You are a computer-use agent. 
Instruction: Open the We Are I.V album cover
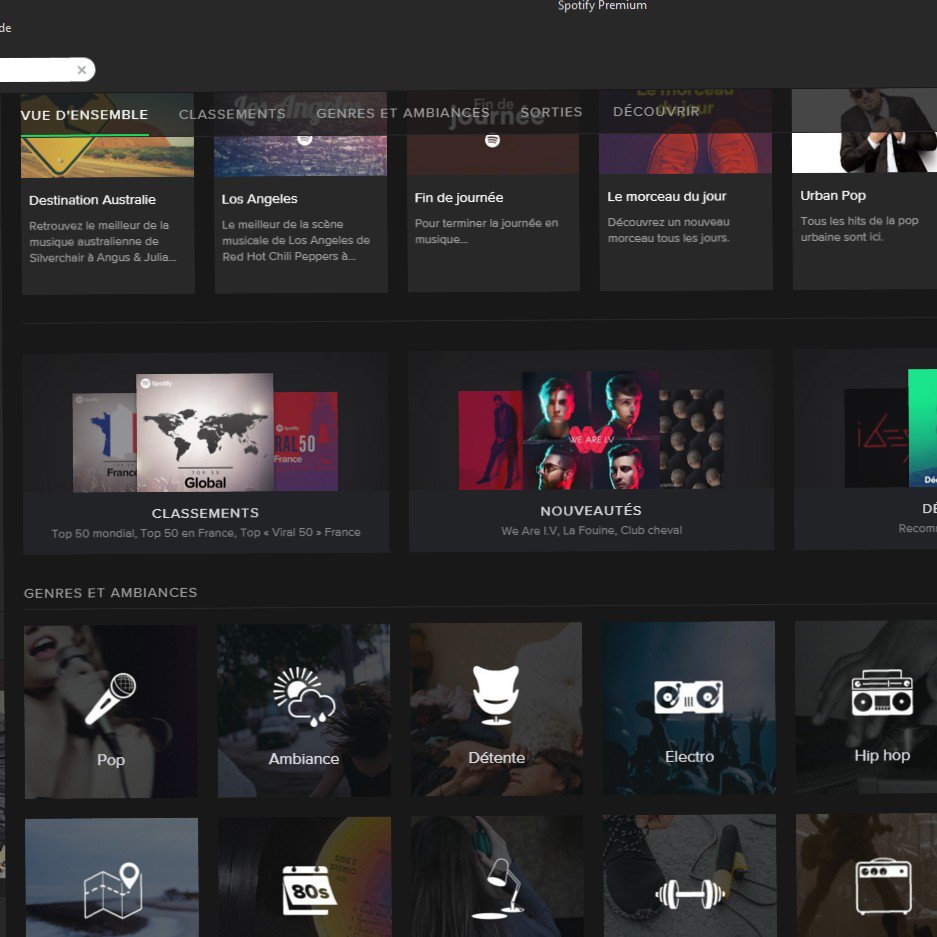click(x=591, y=430)
